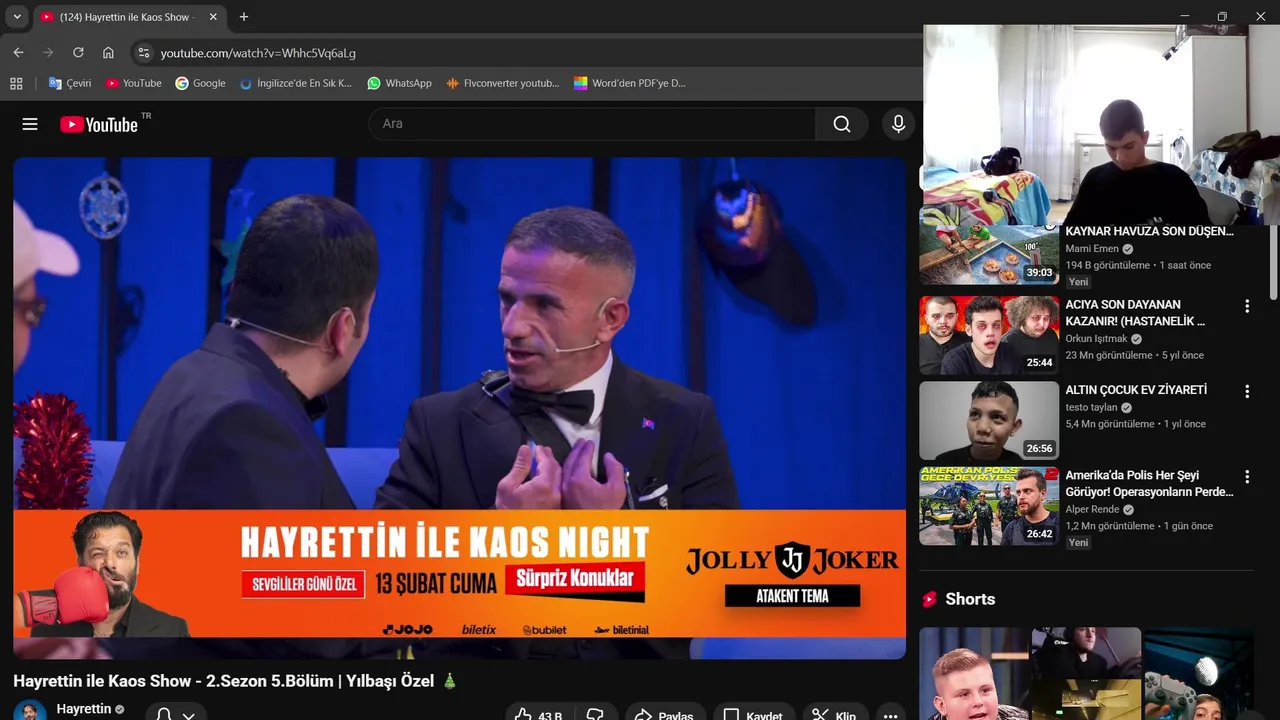Open the notification bell dropdown for Hayrettin
1280x720 pixels.
175,715
